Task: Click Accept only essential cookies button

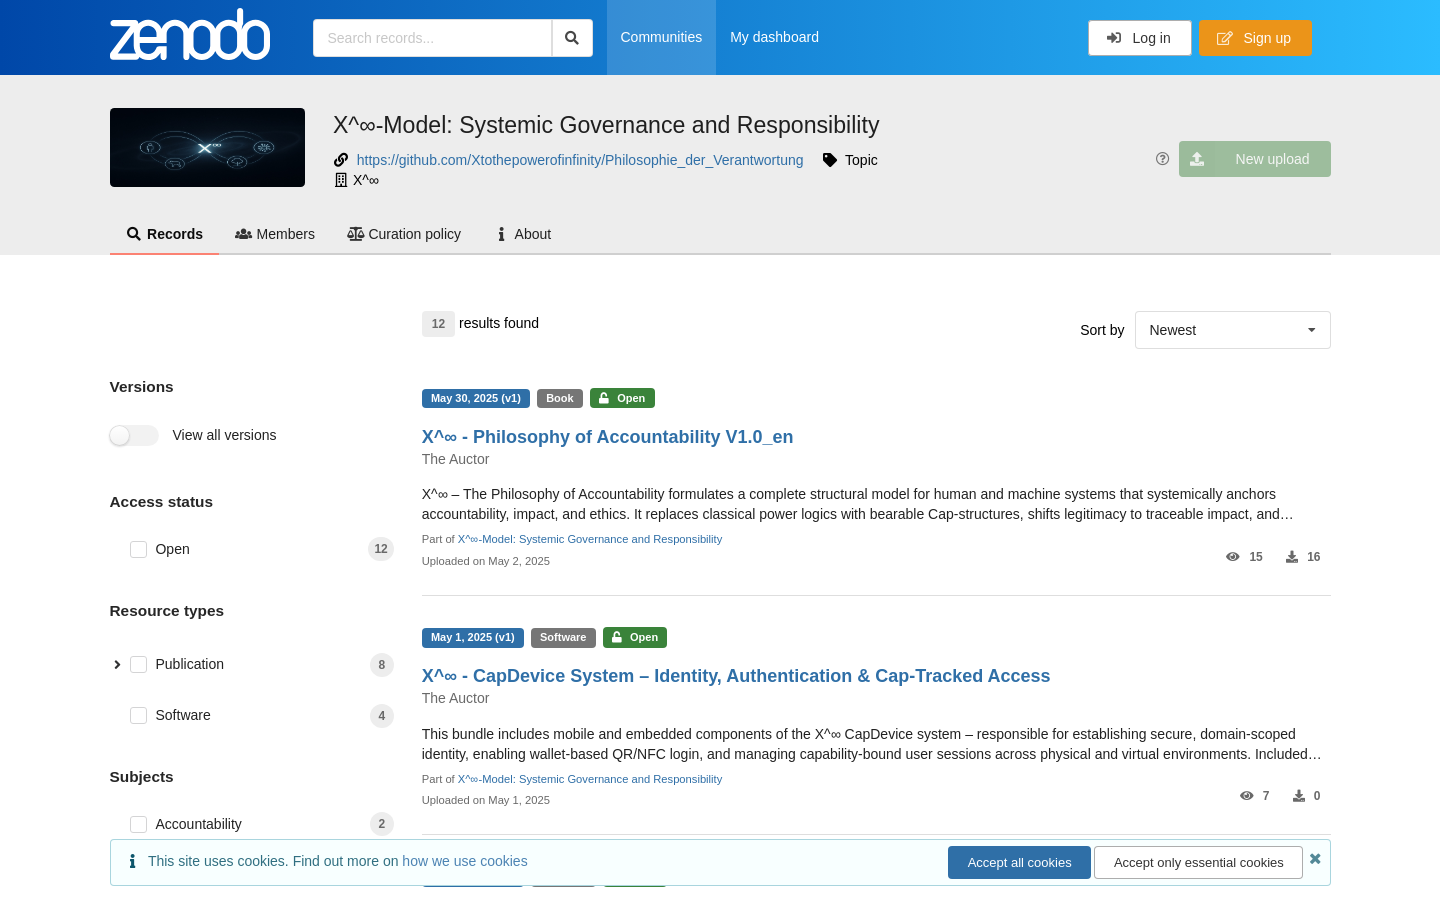Action: [1198, 862]
